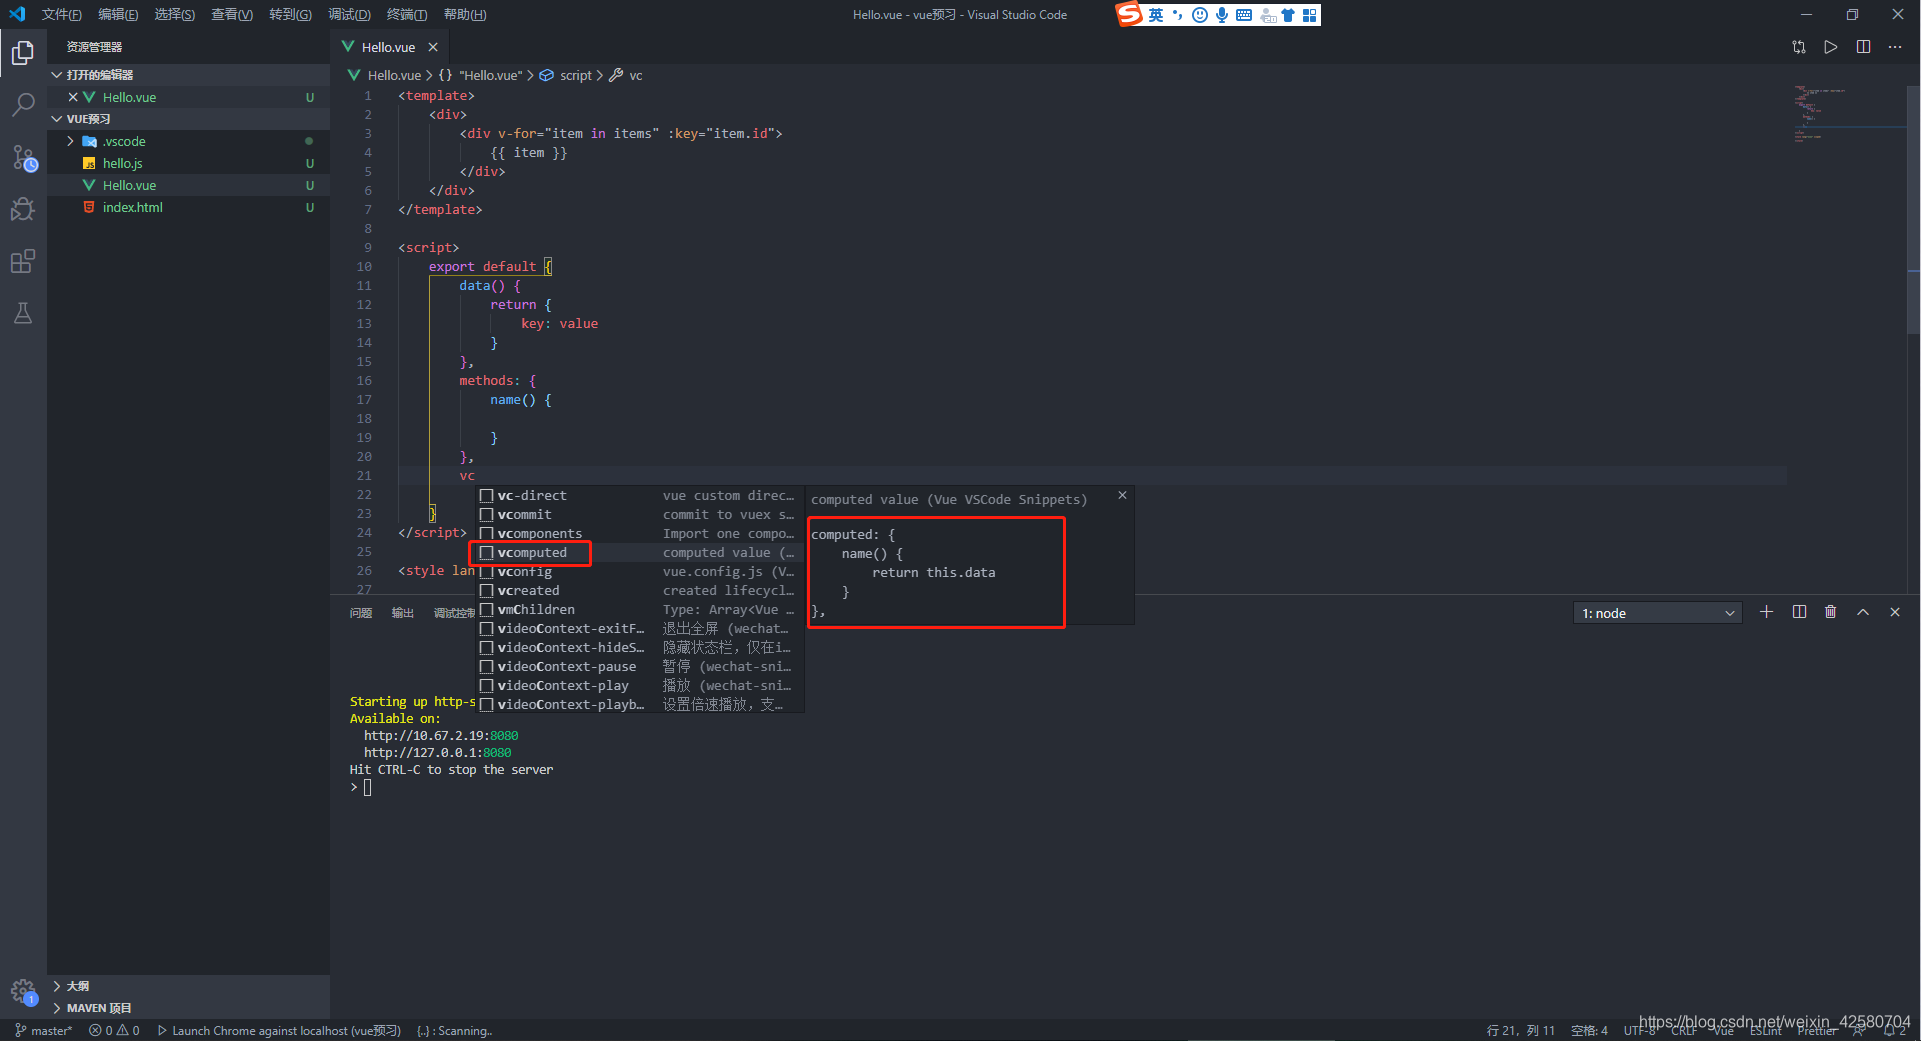Open the Source Control view
Viewport: 1921px width, 1041px height.
(23, 157)
